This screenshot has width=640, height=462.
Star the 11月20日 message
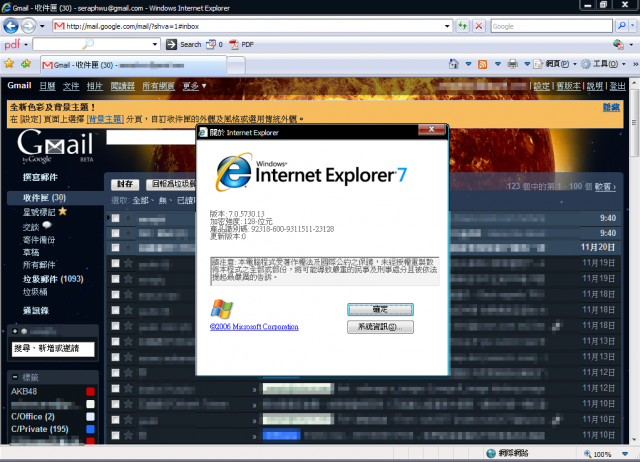pos(128,247)
